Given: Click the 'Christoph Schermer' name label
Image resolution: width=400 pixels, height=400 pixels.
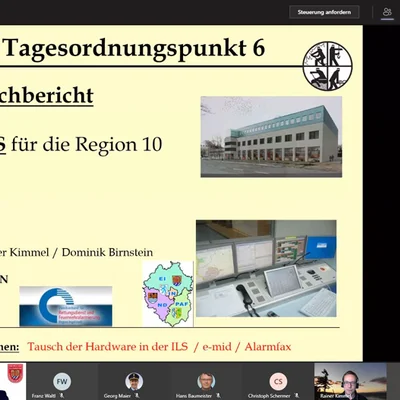Looking at the screenshot, I should pos(269,396).
